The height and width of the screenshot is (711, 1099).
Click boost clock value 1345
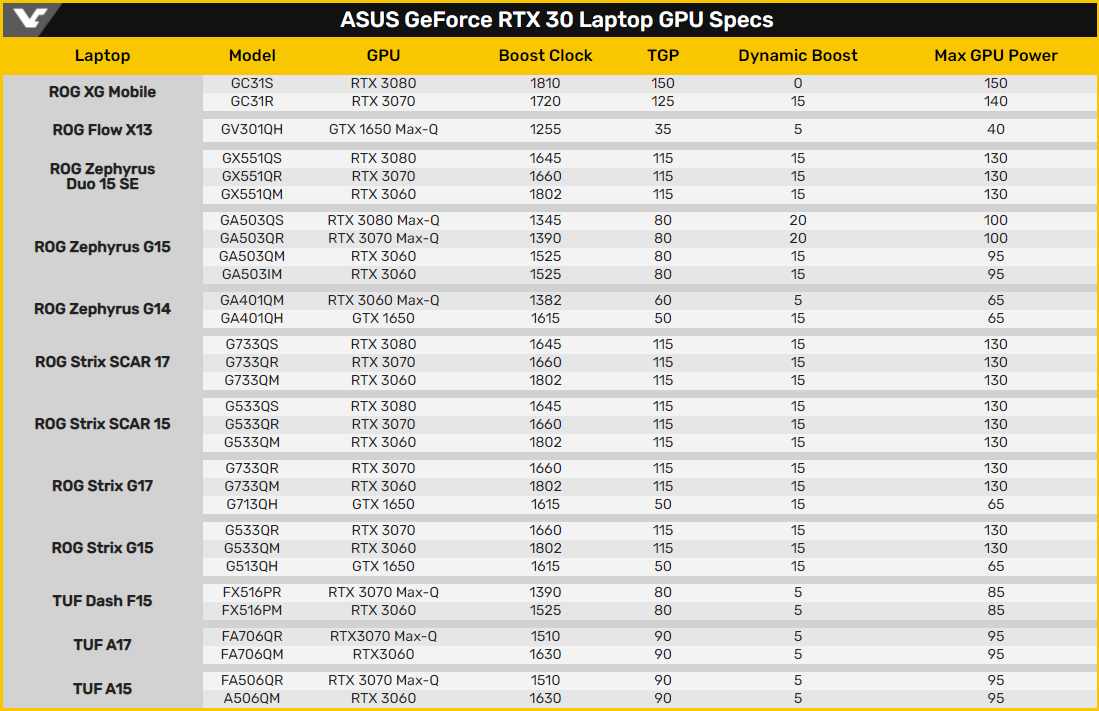pyautogui.click(x=545, y=220)
